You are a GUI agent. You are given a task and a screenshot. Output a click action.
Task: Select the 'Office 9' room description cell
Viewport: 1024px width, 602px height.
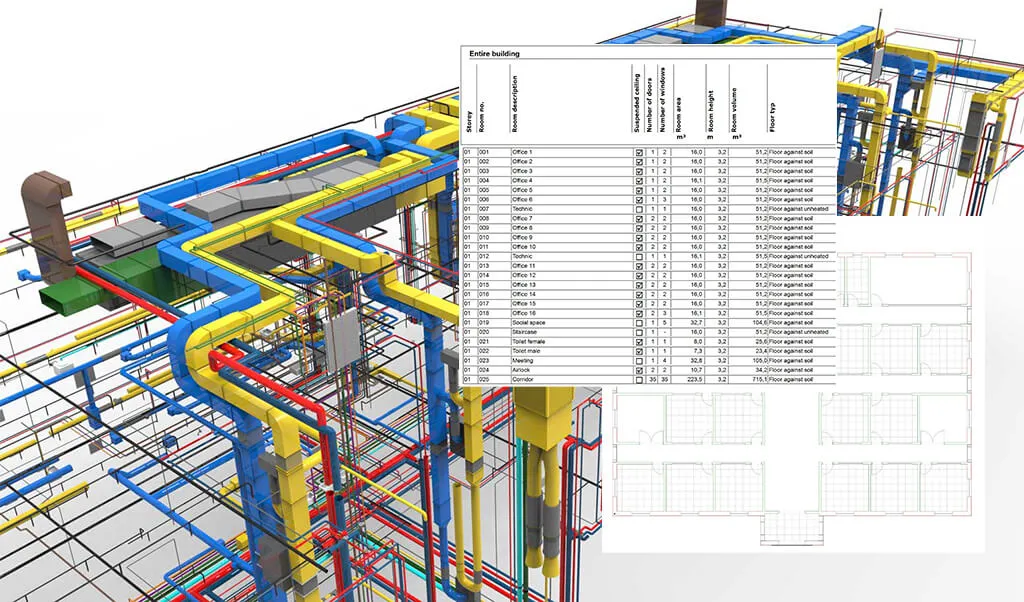522,238
